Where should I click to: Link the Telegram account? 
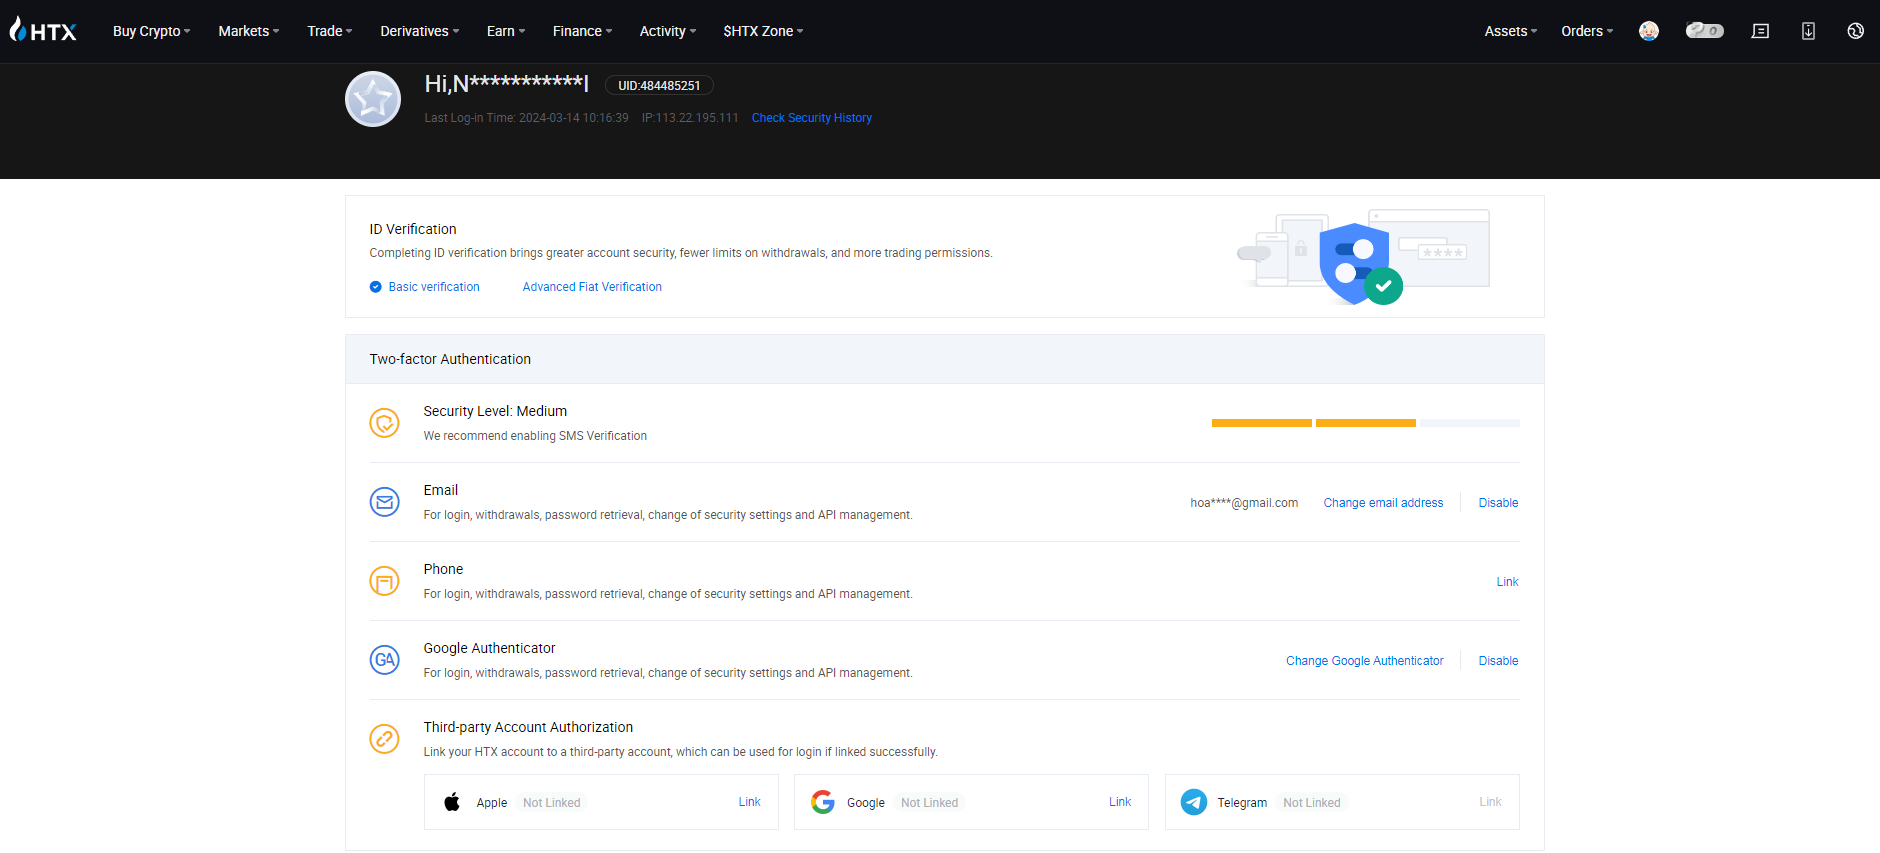click(x=1490, y=802)
